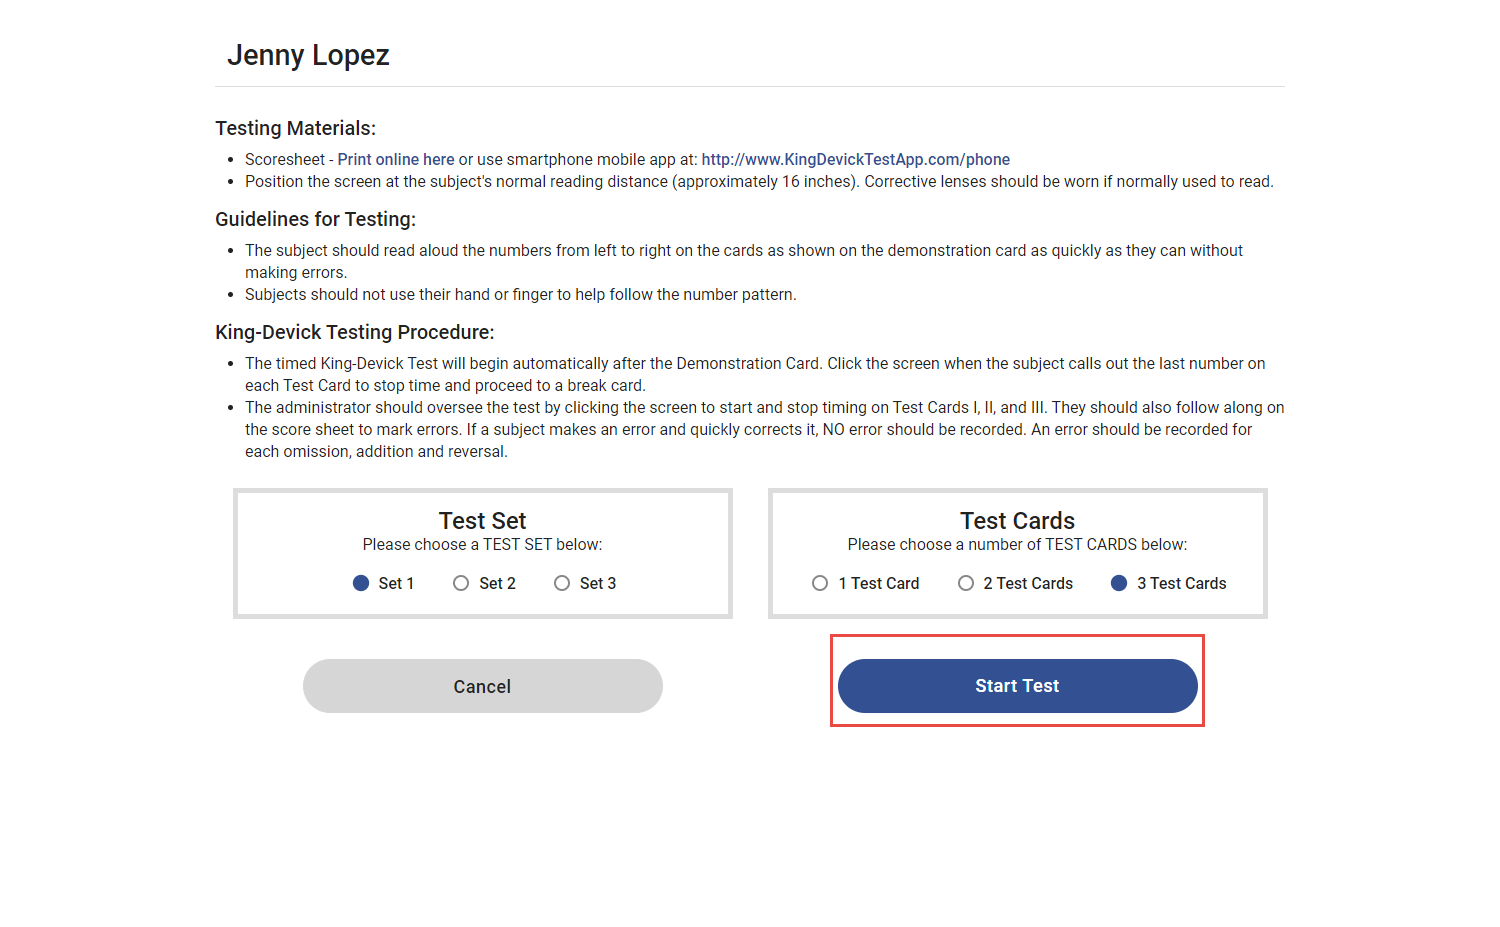
Task: Click the TEST CARDS instruction text
Action: point(1017,544)
